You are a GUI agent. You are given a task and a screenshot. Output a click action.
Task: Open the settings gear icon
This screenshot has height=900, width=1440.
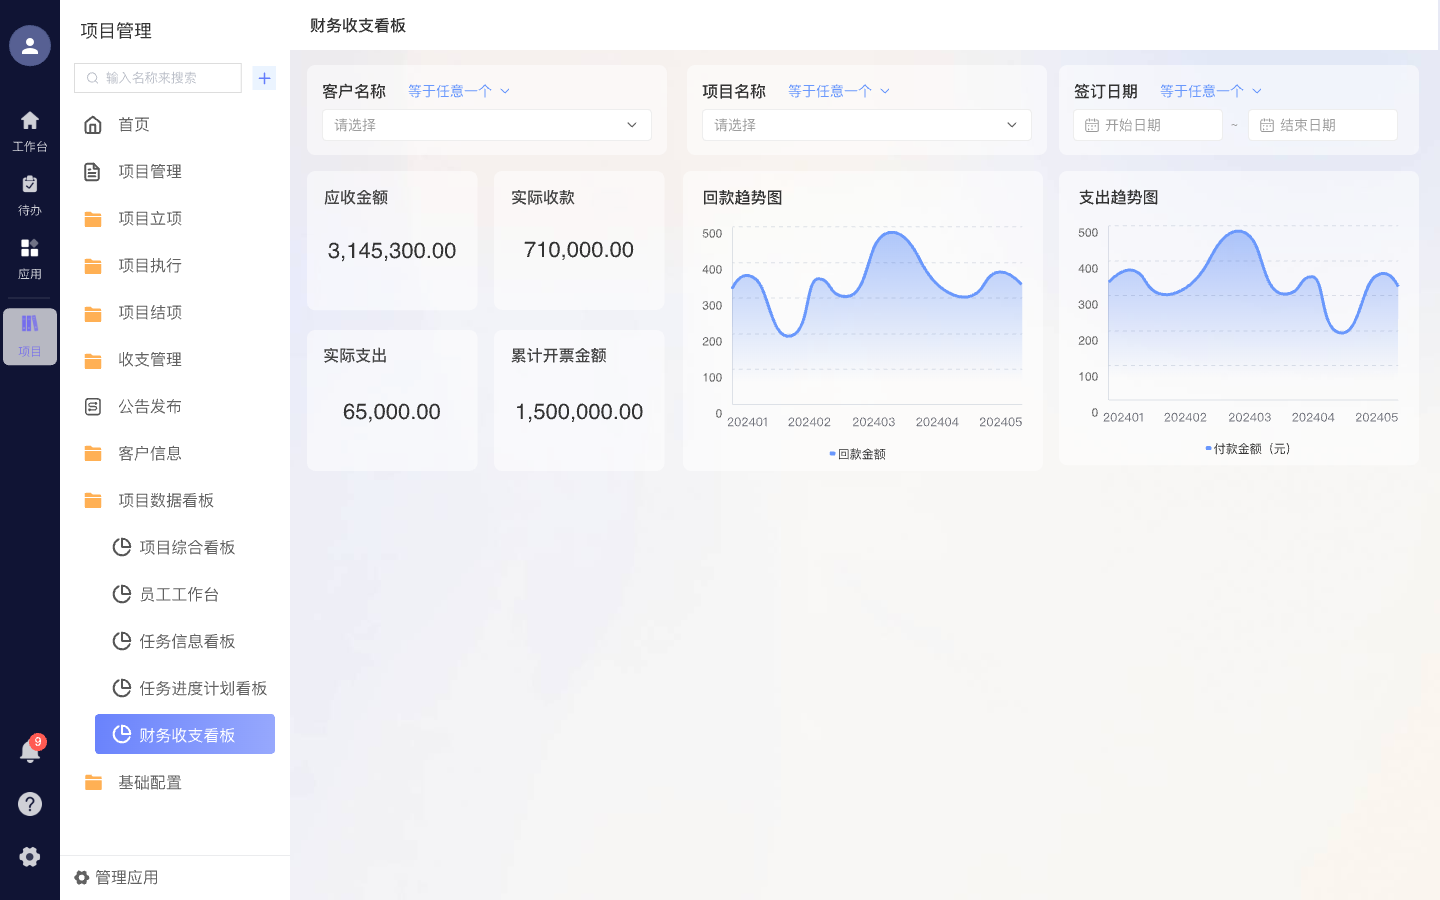30,857
